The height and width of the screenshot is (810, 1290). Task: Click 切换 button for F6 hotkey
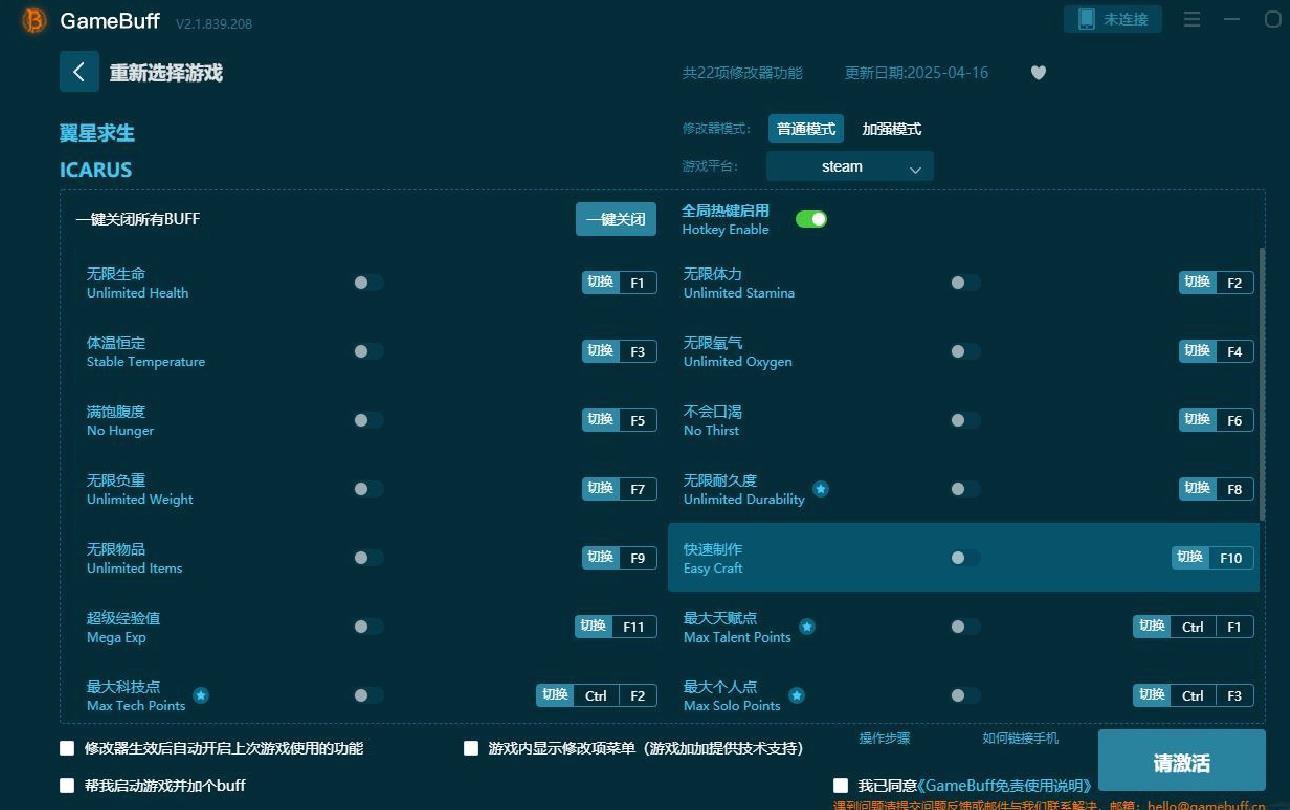(1197, 420)
